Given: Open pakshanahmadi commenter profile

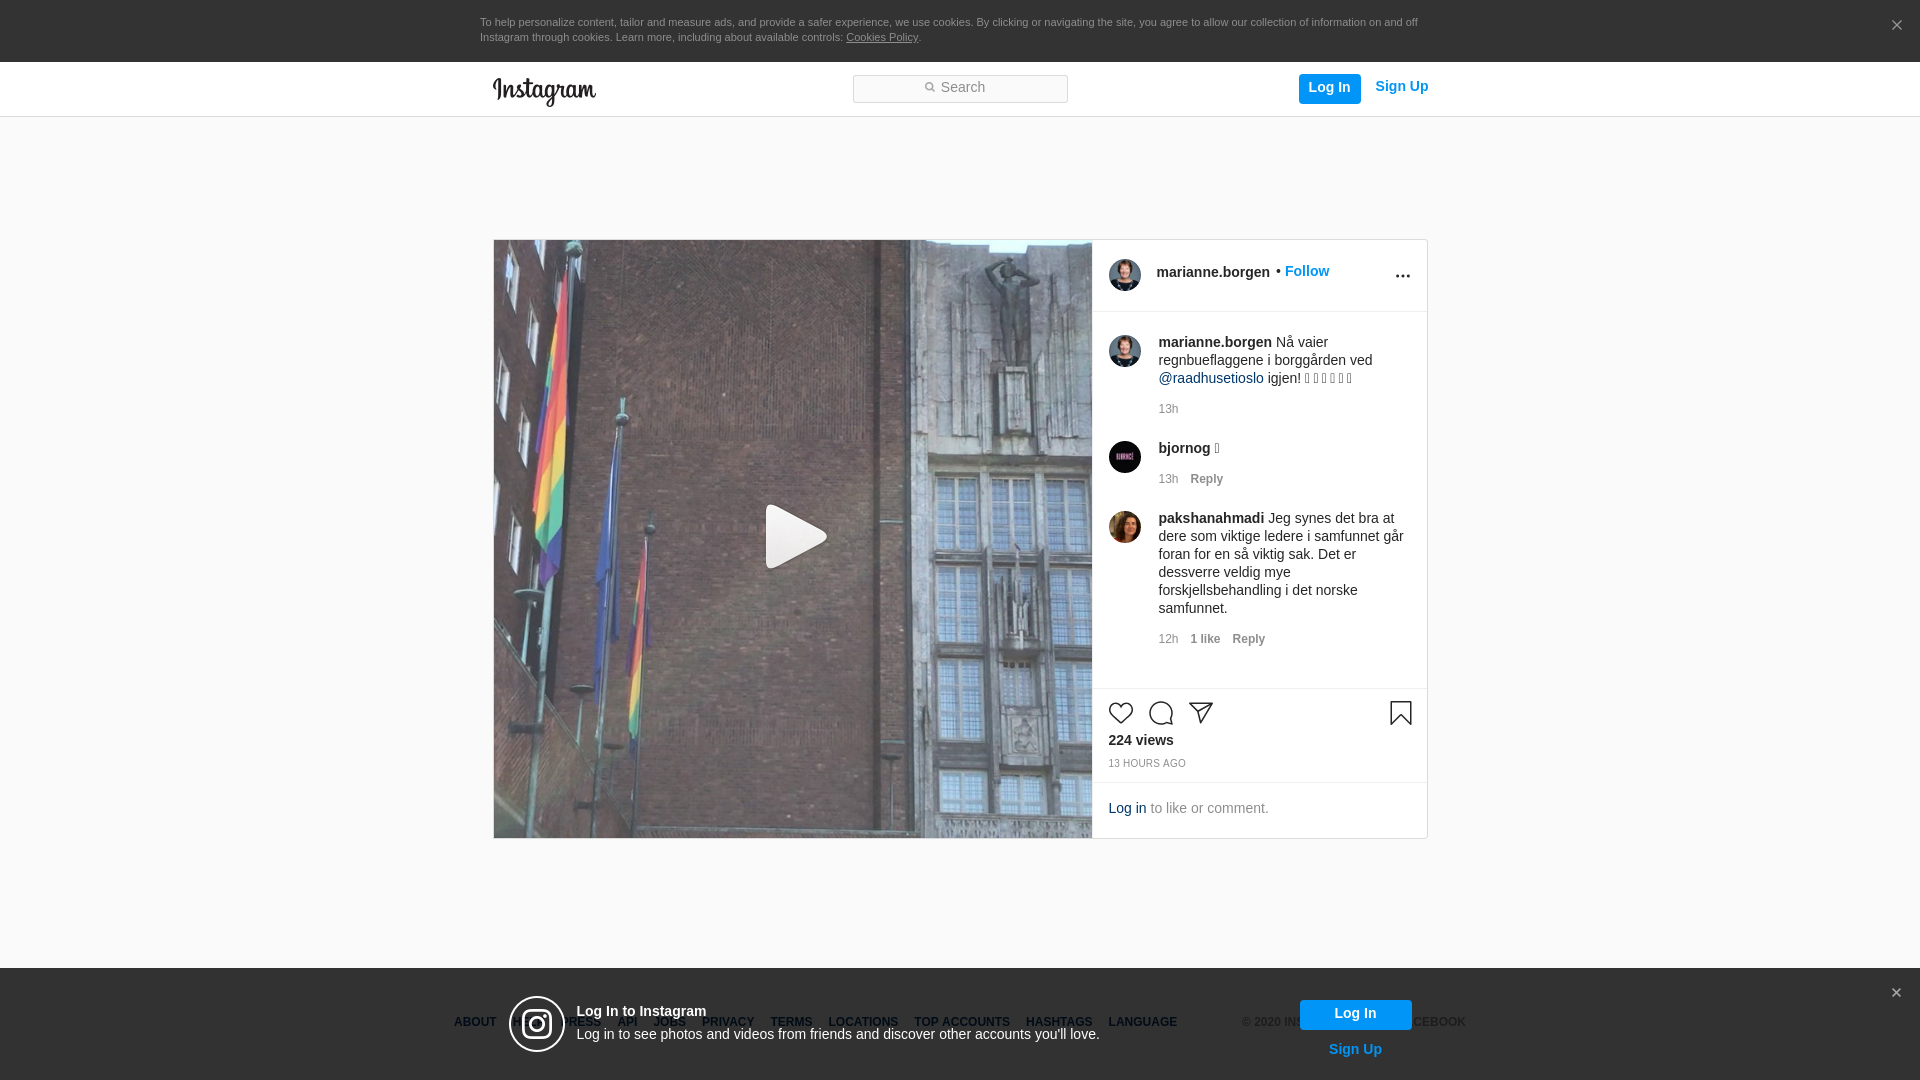Looking at the screenshot, I should point(1210,518).
